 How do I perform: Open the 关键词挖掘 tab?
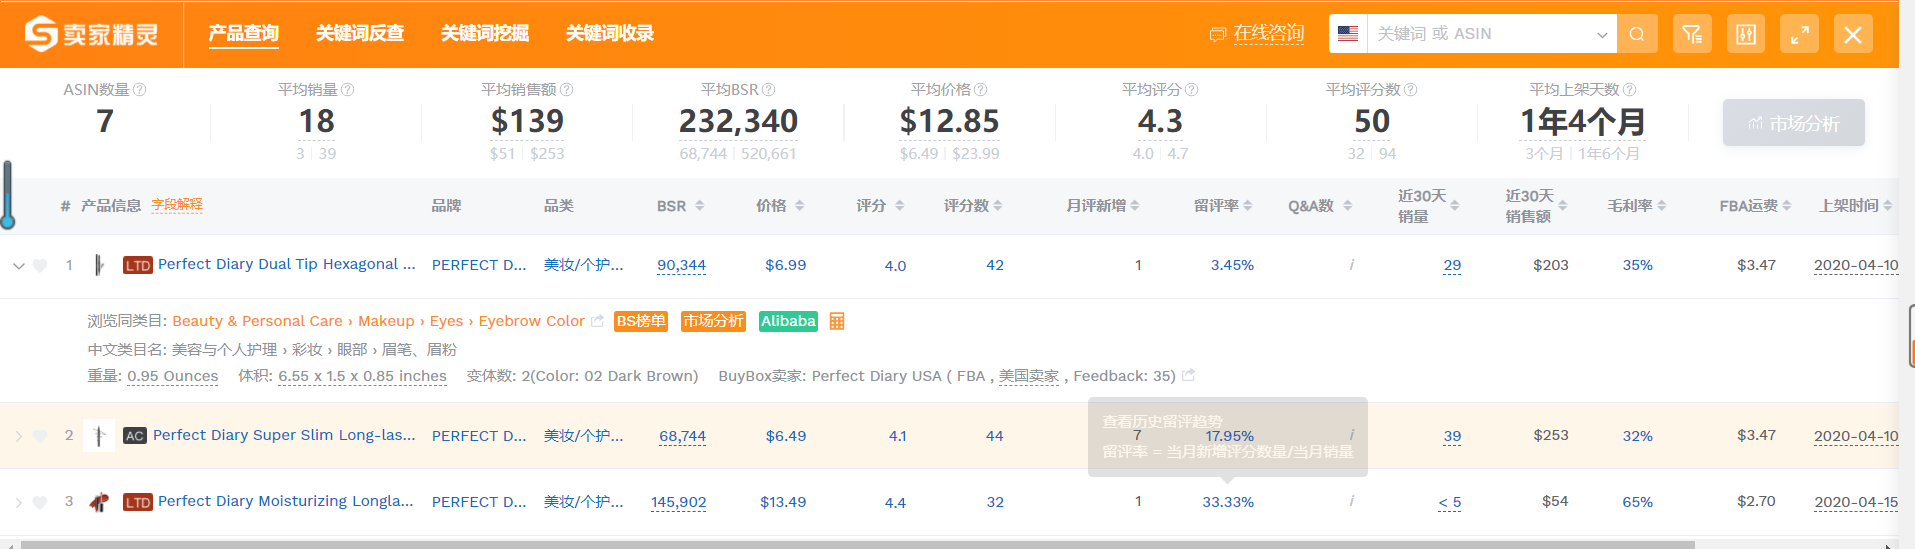485,34
